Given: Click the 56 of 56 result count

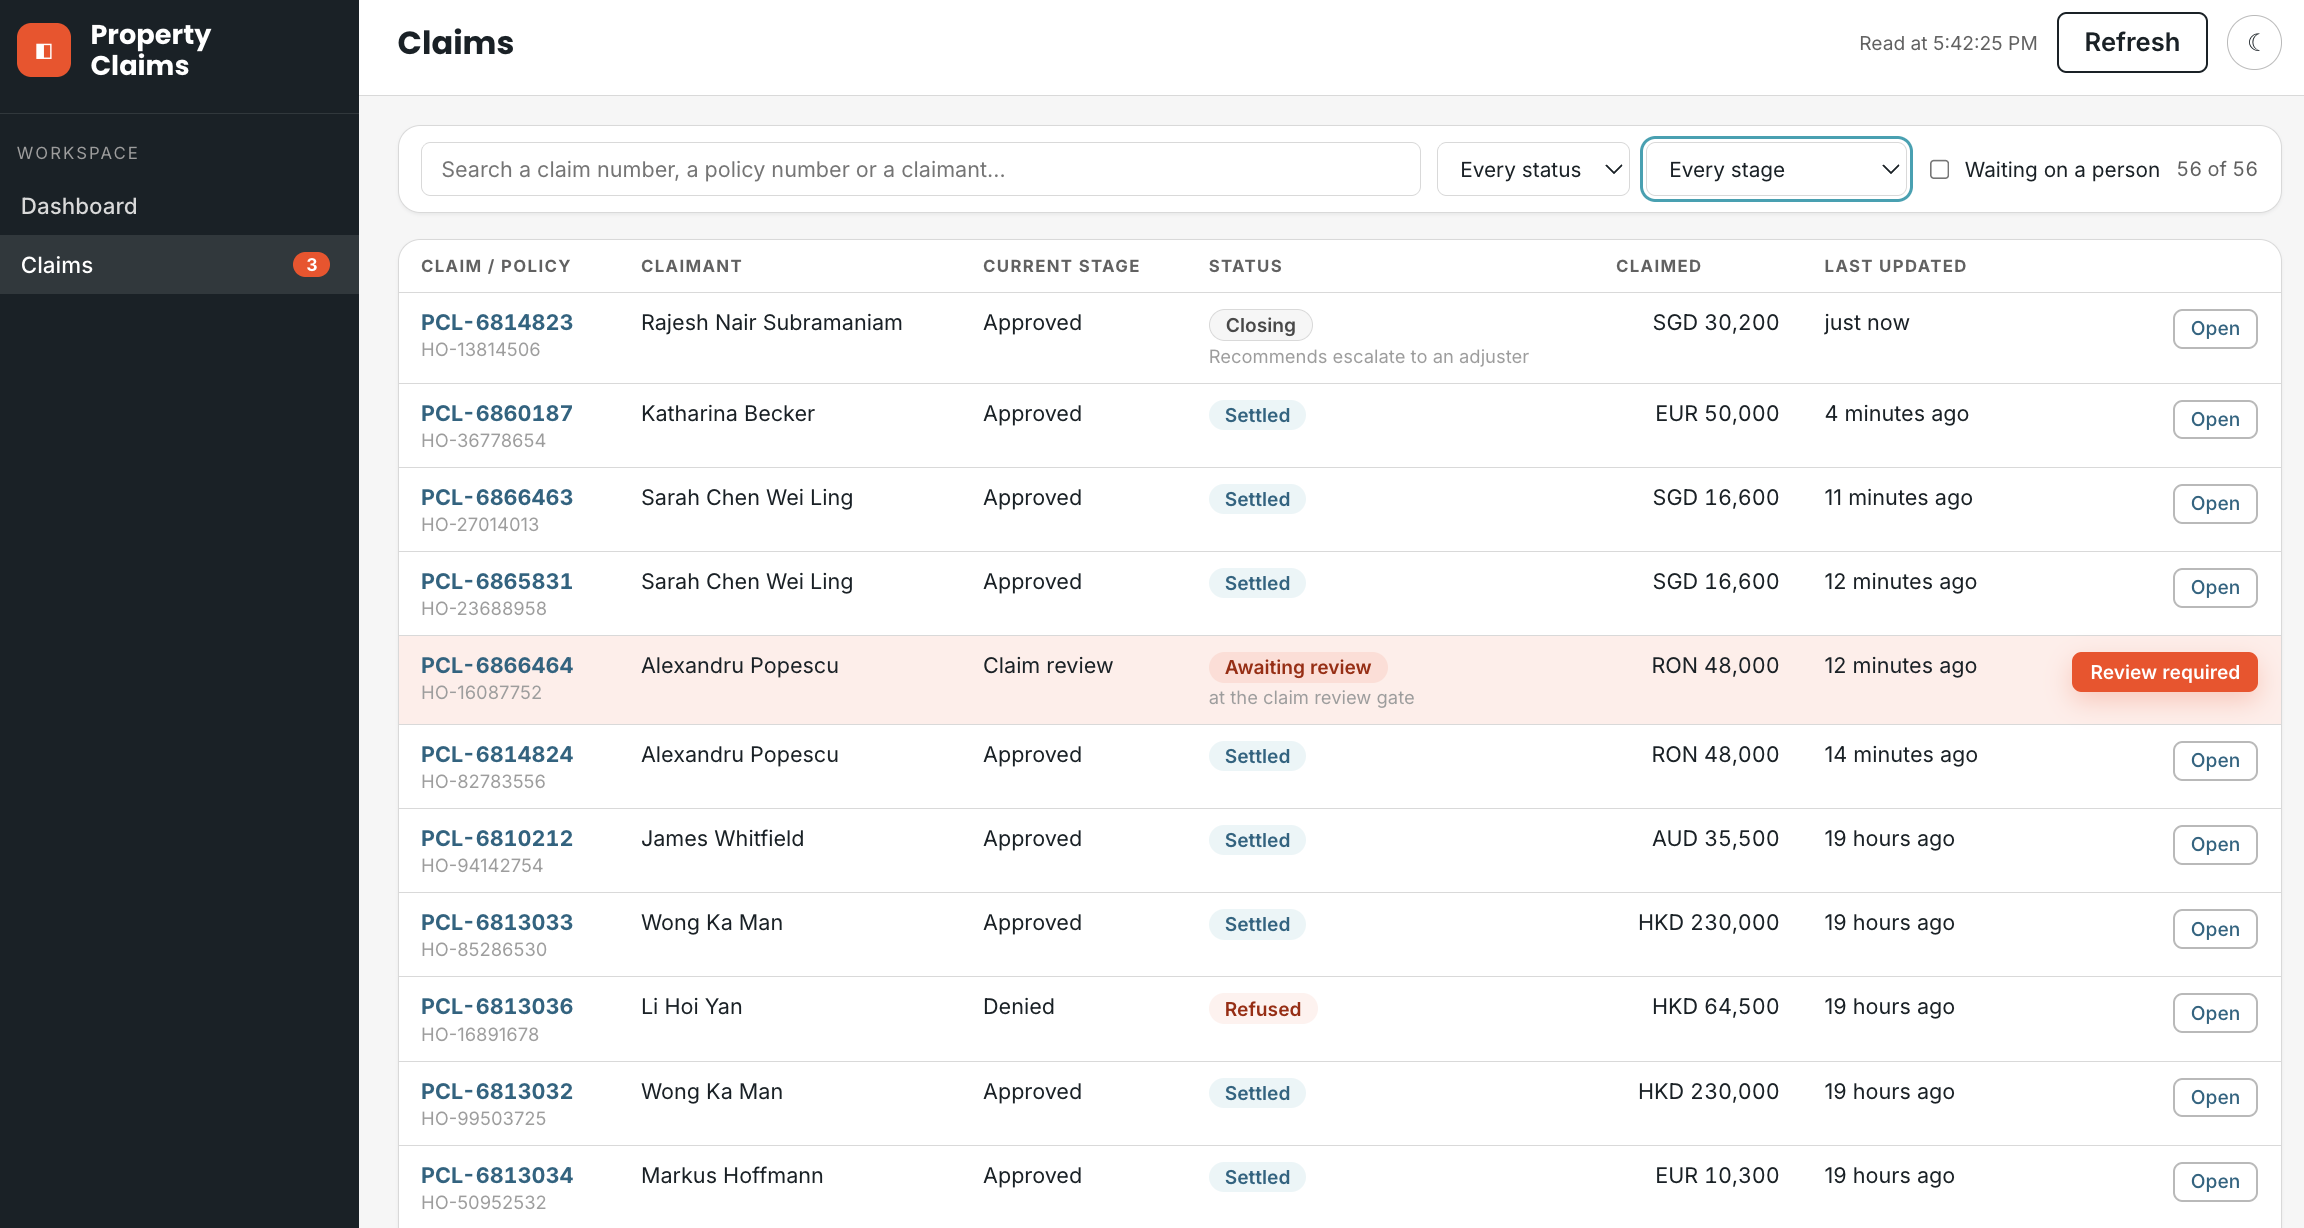Looking at the screenshot, I should point(2216,169).
